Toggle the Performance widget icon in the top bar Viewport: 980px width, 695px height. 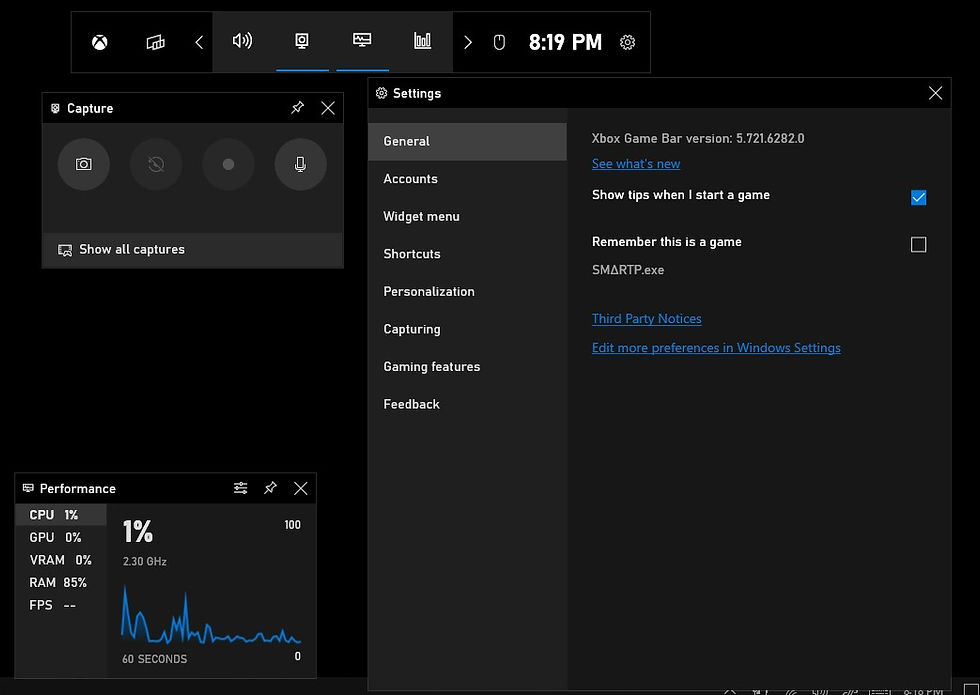coord(362,41)
